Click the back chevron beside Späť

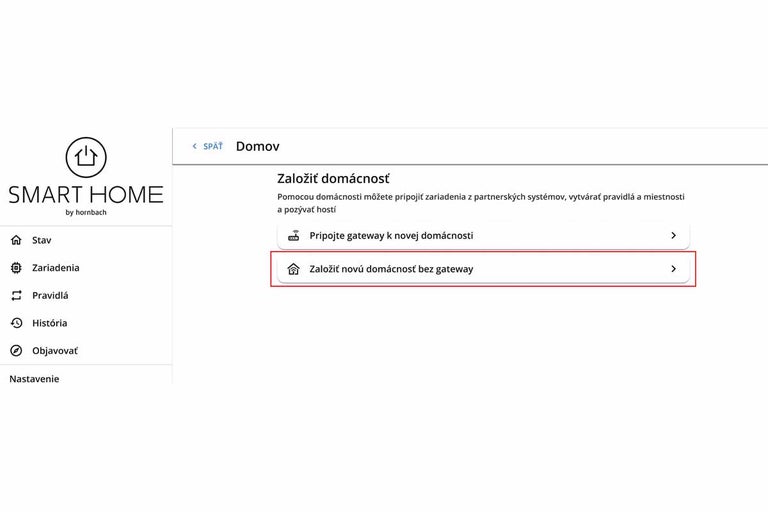195,146
